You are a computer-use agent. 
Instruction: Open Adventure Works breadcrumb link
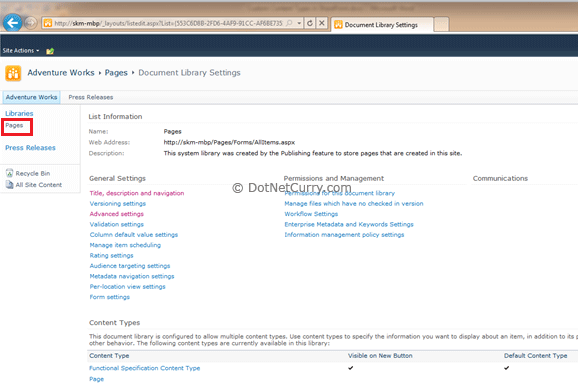pyautogui.click(x=61, y=73)
